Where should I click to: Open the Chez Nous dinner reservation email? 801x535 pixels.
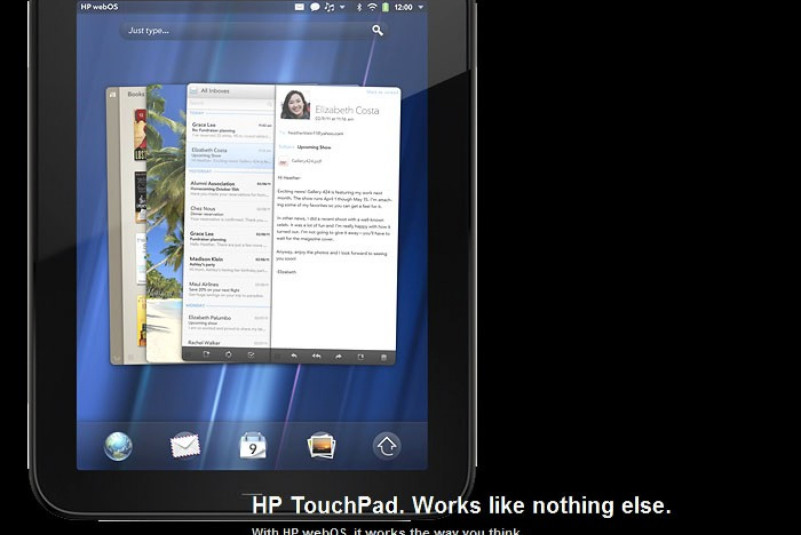(229, 214)
